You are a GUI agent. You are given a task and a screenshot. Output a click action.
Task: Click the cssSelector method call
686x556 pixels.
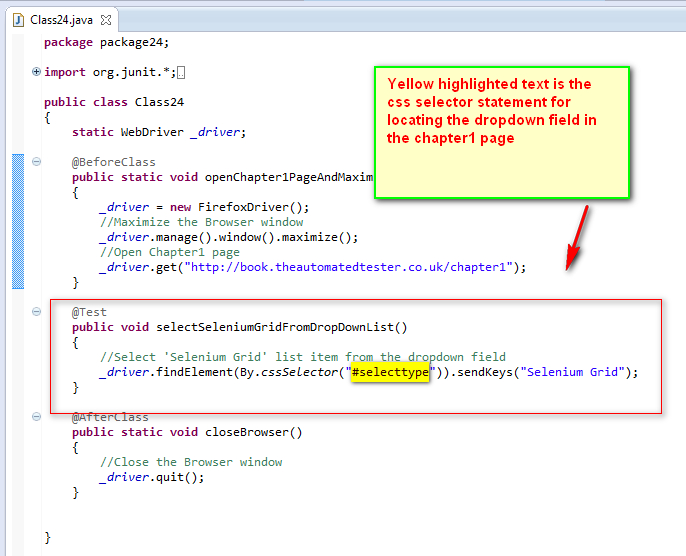300,372
